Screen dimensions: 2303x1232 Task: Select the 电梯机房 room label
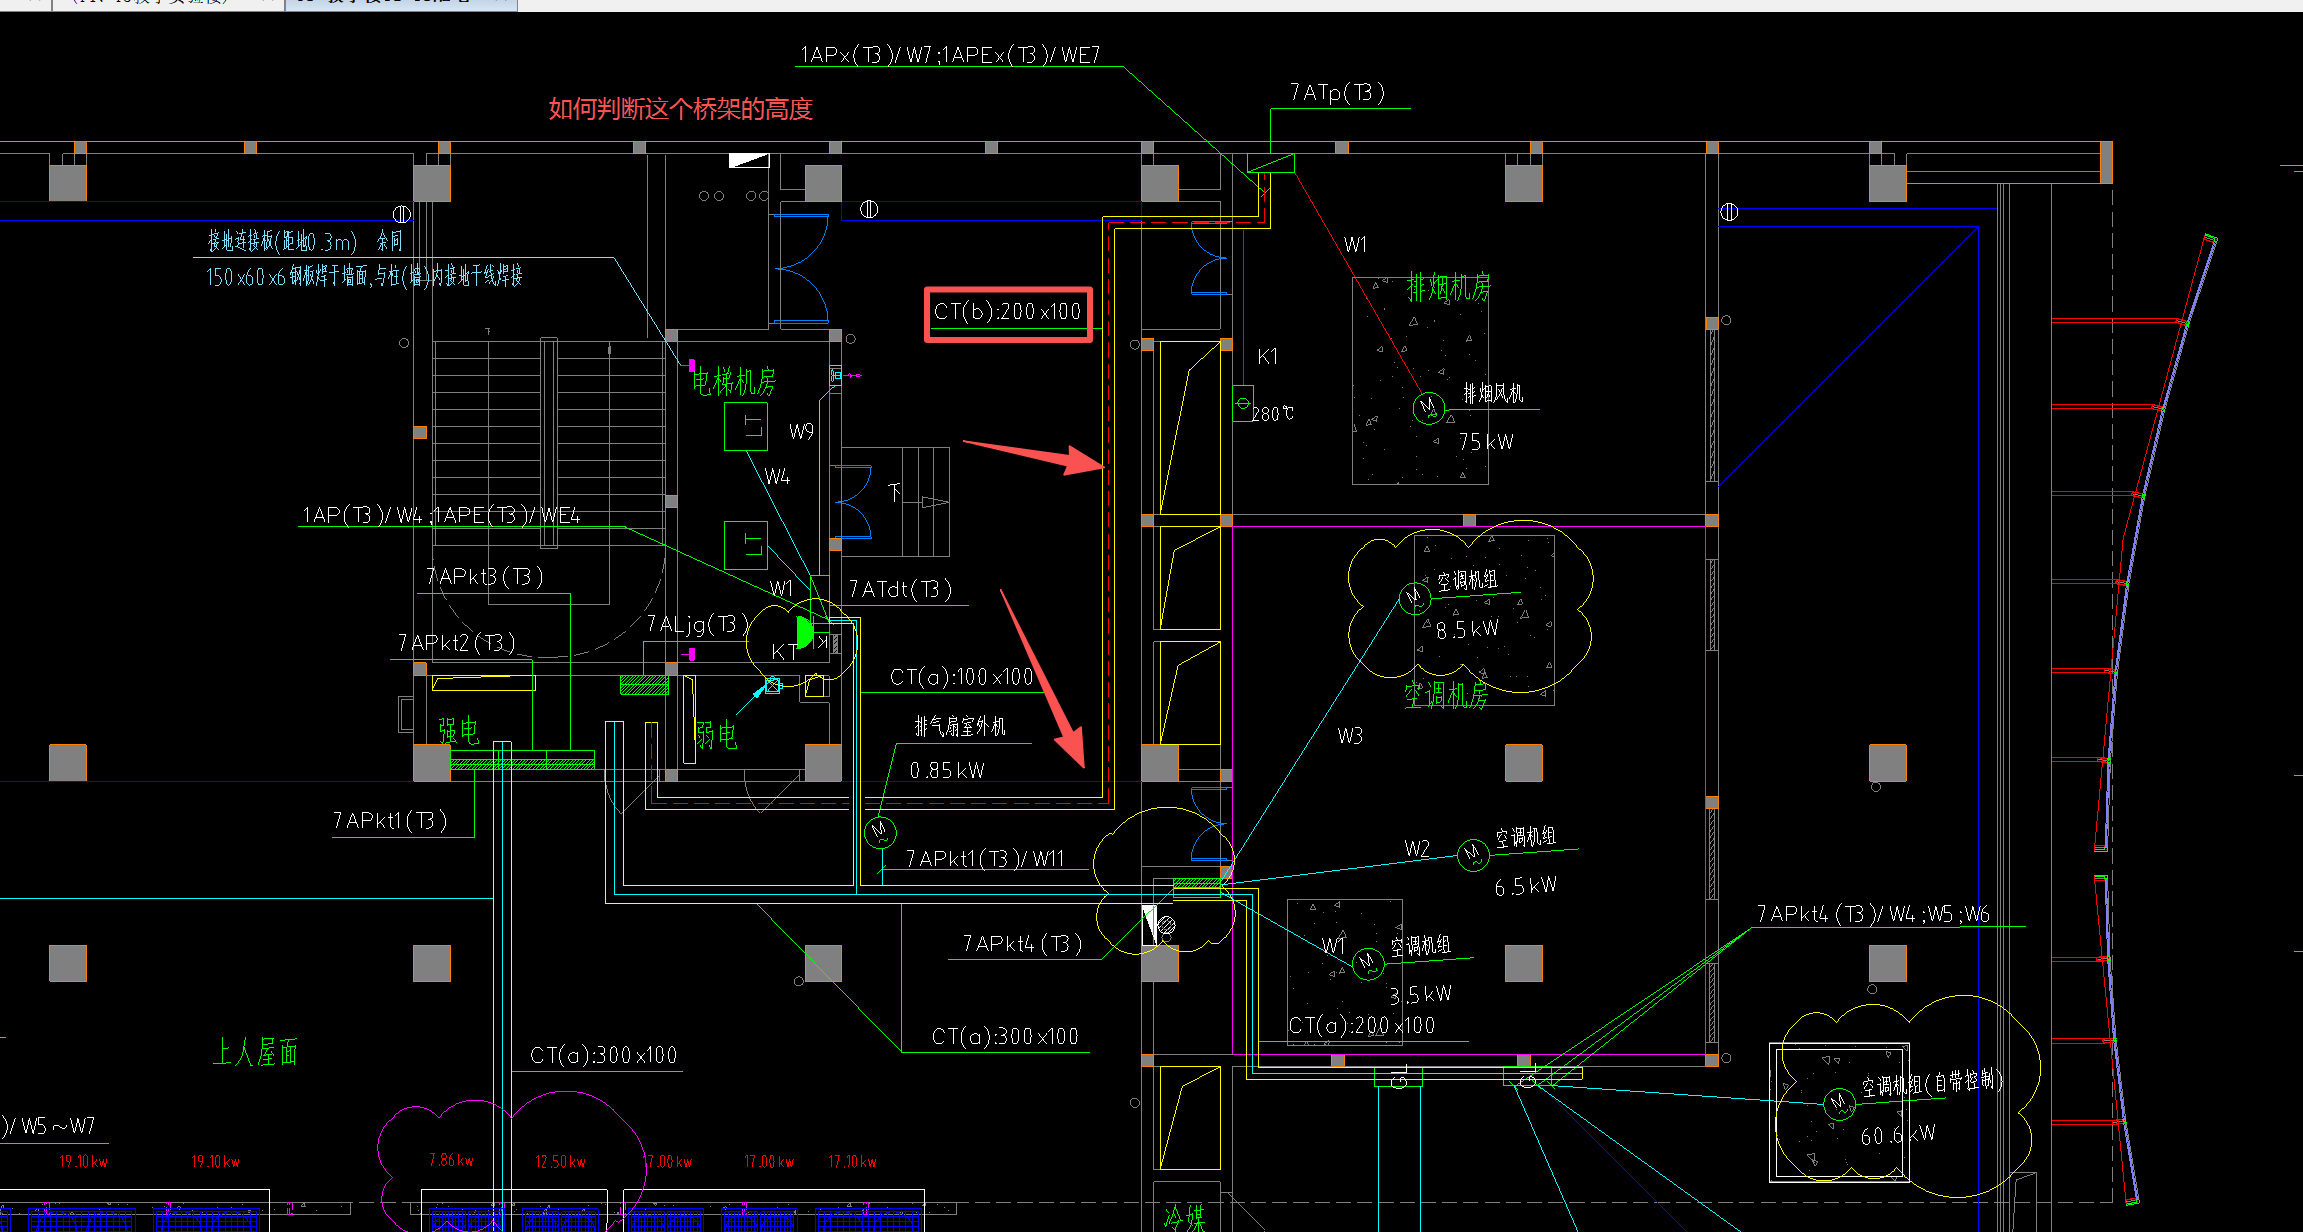(733, 381)
